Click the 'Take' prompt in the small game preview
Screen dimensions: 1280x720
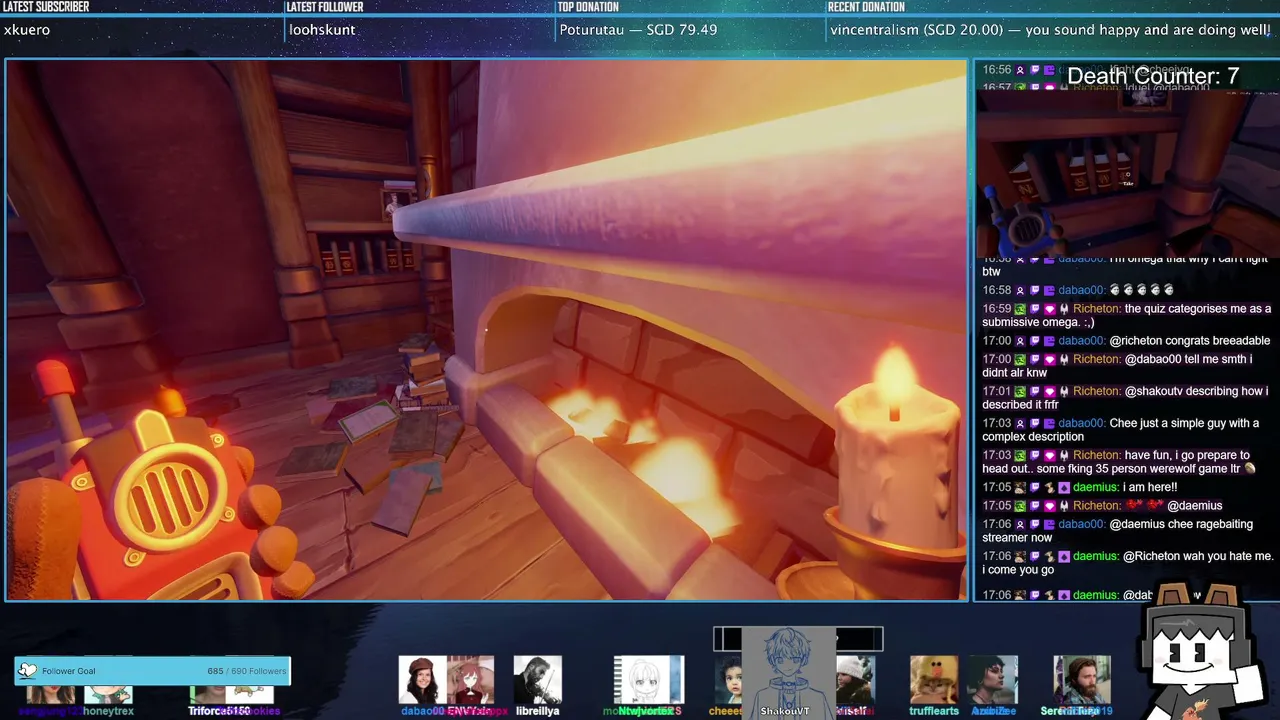[x=1128, y=183]
